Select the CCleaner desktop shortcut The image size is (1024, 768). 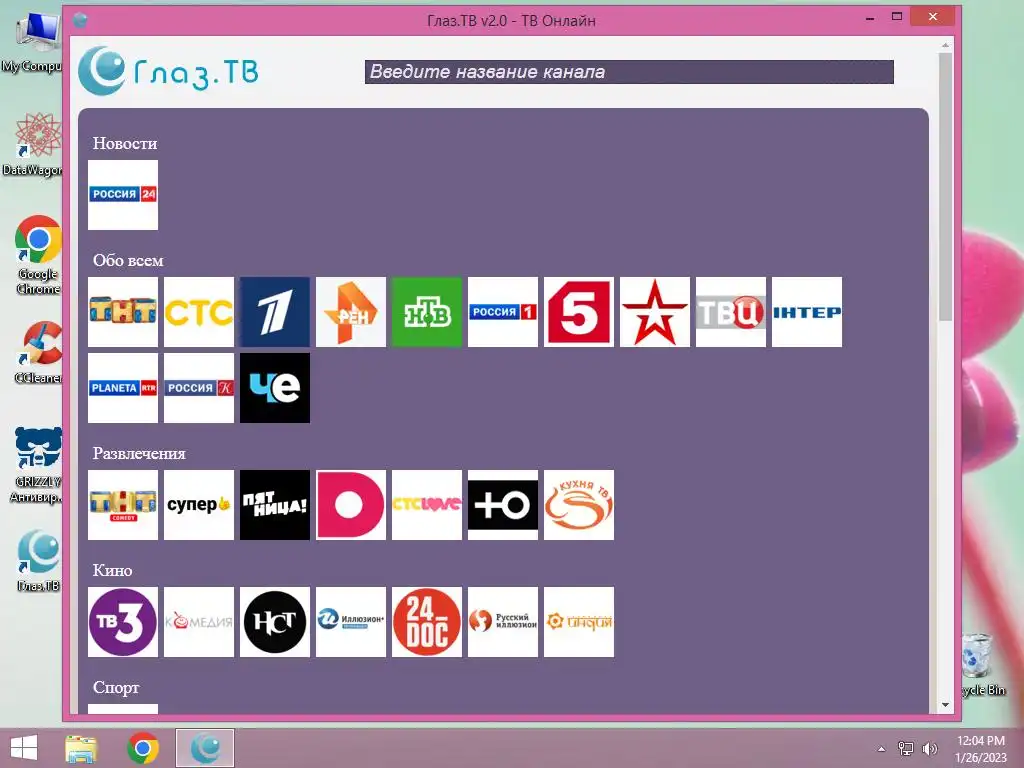coord(38,353)
